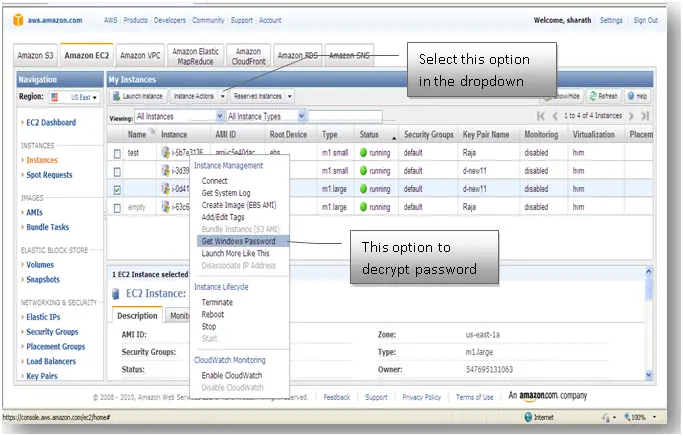
Task: Click EC2 Instance server icon in details
Action: coord(116,294)
